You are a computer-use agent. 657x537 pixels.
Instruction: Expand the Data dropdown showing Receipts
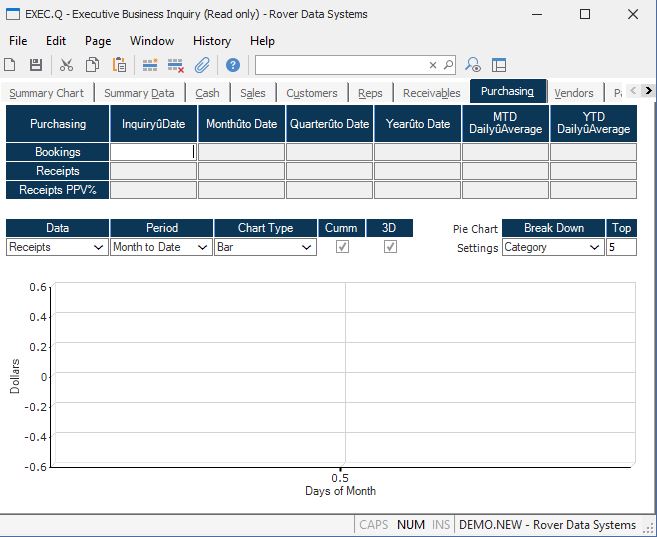coord(98,247)
